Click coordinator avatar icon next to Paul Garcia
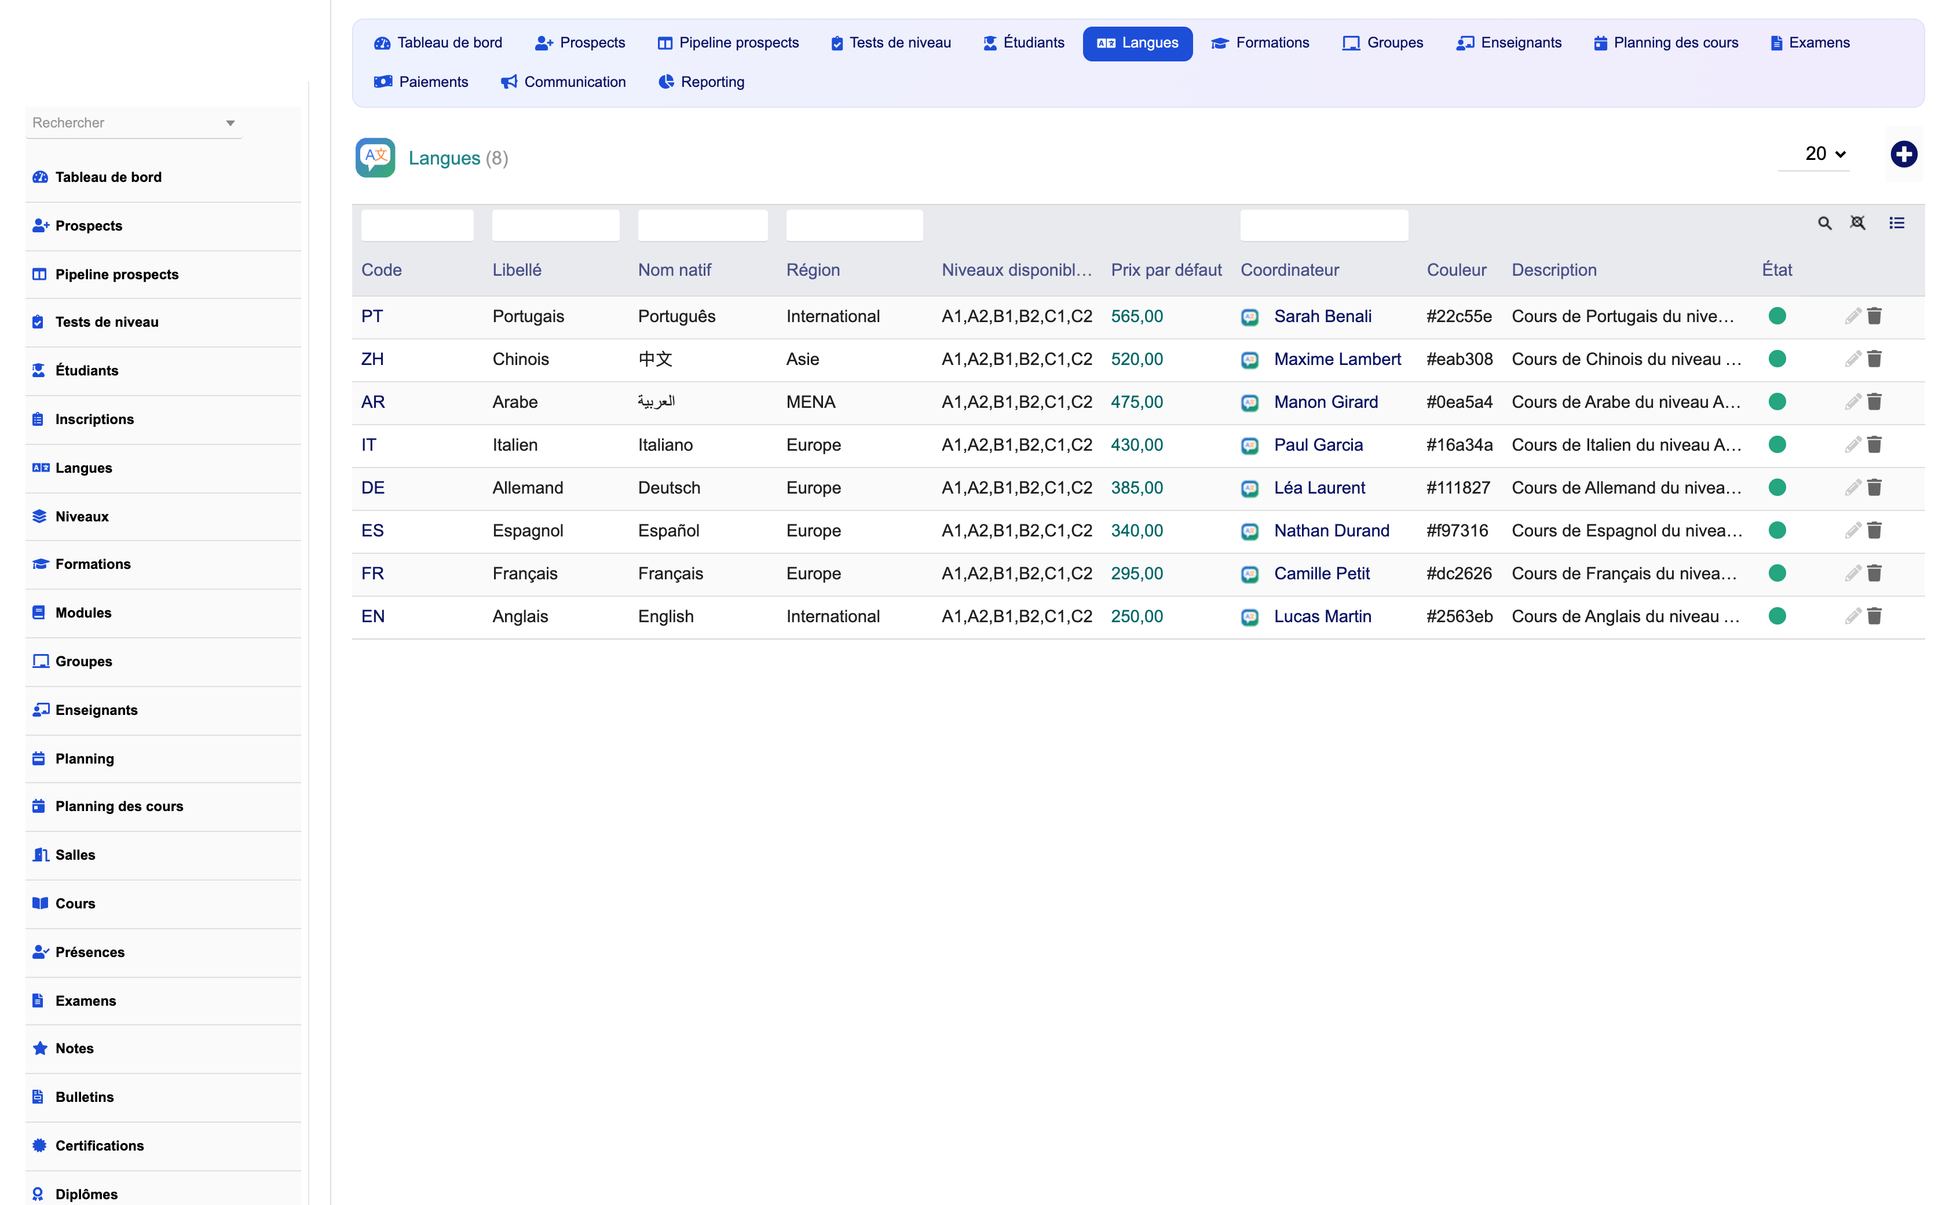This screenshot has height=1205, width=1946. point(1250,446)
